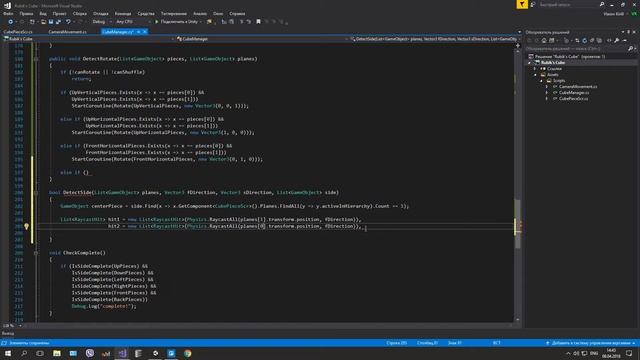Viewport: 640px width, 360px height.
Task: Open the Справка menu
Action: pos(237,13)
